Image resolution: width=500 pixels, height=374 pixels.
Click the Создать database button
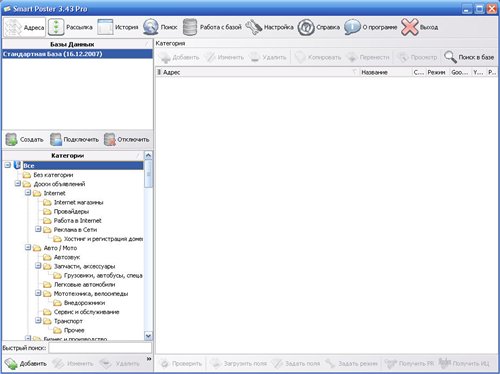[x=25, y=139]
